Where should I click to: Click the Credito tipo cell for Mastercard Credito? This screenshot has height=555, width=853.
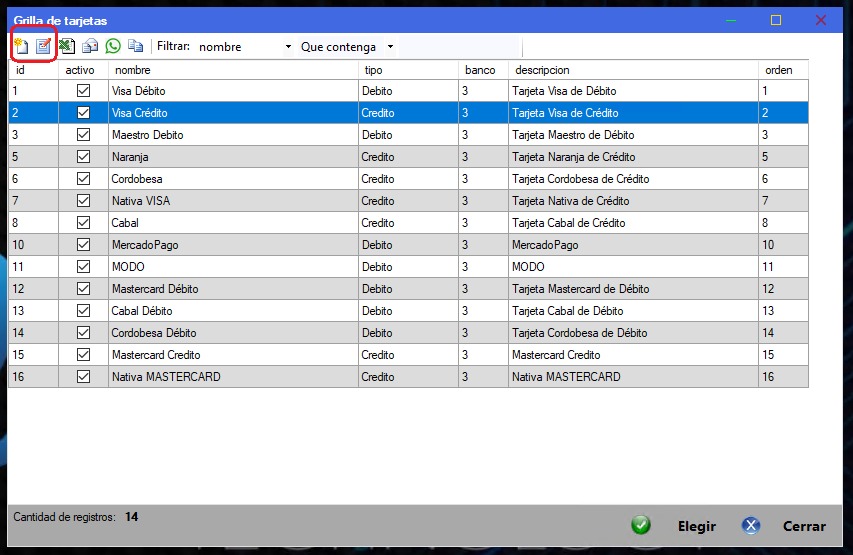(408, 355)
